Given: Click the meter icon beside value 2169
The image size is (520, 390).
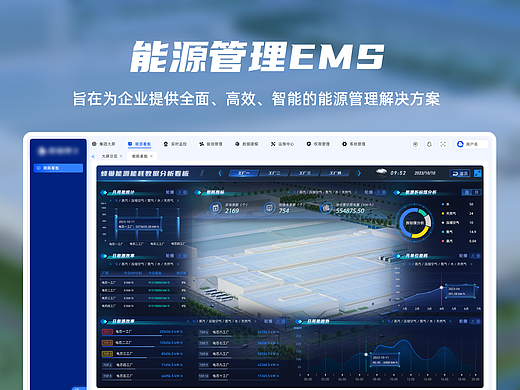Looking at the screenshot, I should click(215, 208).
